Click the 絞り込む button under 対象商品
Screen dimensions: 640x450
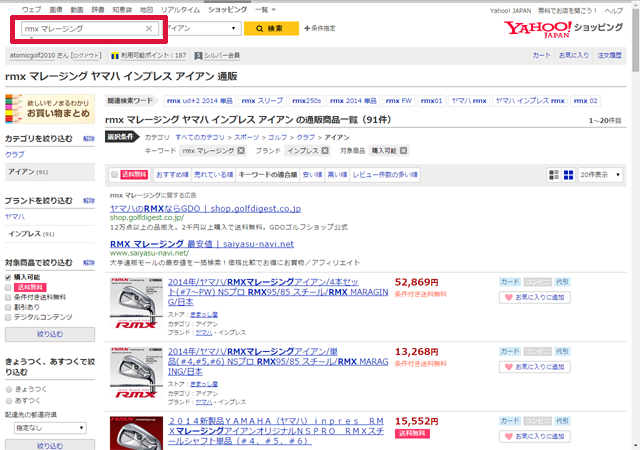pos(50,334)
